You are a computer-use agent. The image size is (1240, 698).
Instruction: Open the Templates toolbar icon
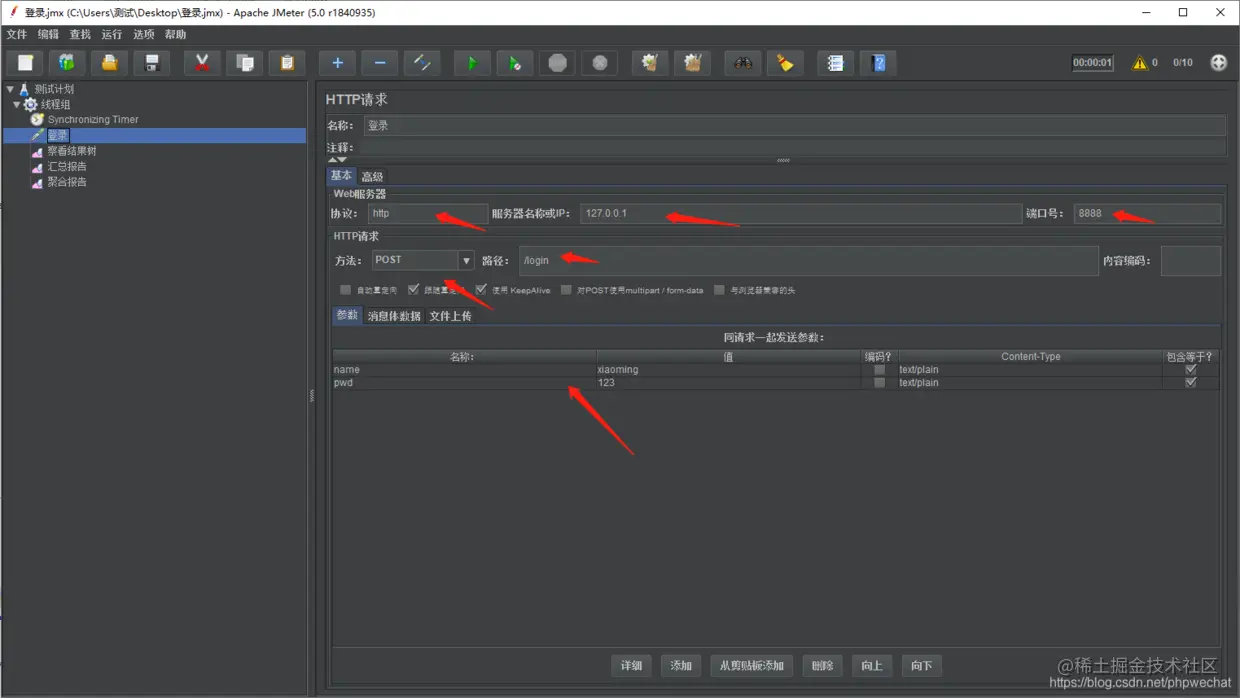[67, 63]
